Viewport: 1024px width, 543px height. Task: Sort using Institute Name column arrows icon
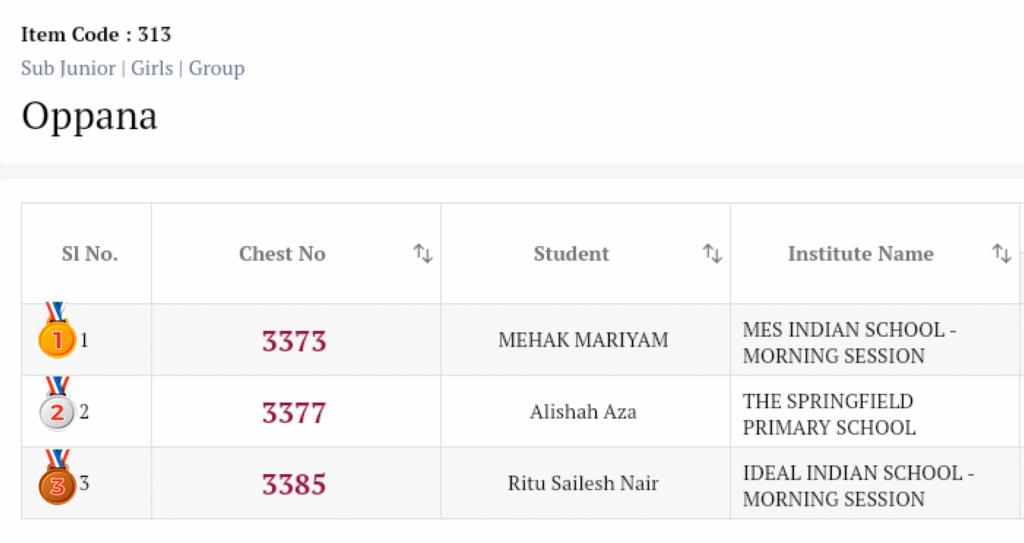coord(1001,254)
